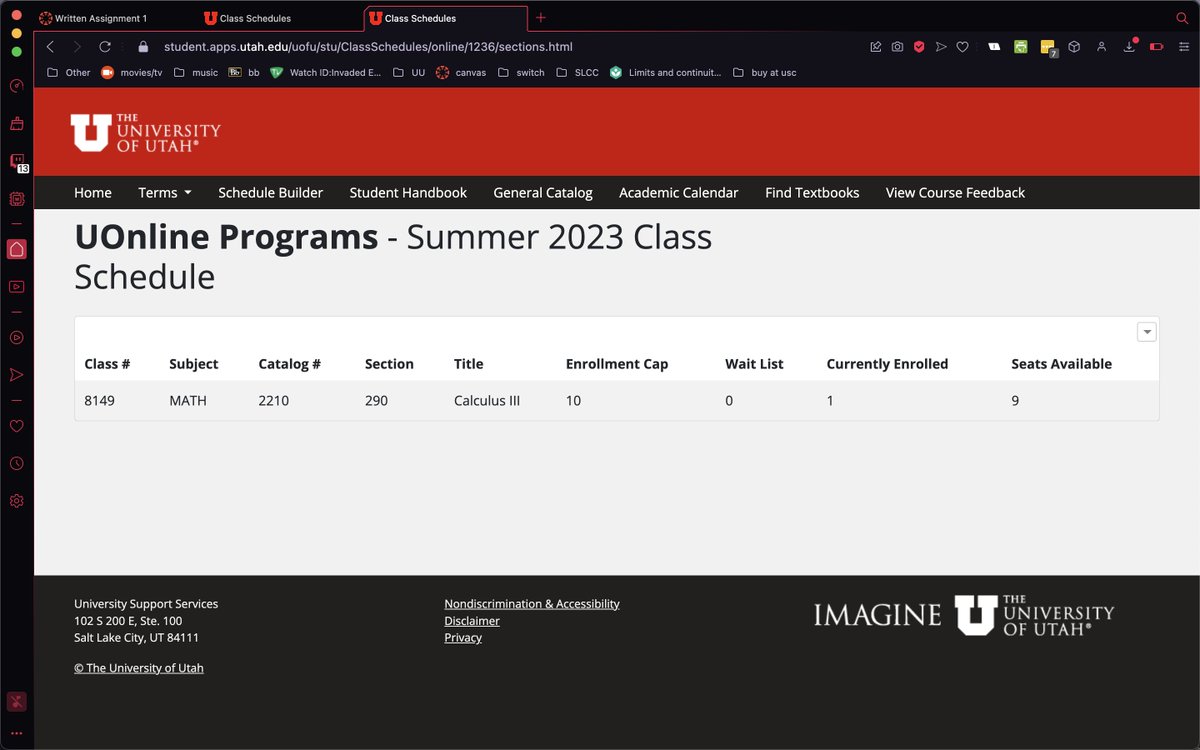This screenshot has height=750, width=1200.
Task: Open the Privacy footer link
Action: click(463, 638)
